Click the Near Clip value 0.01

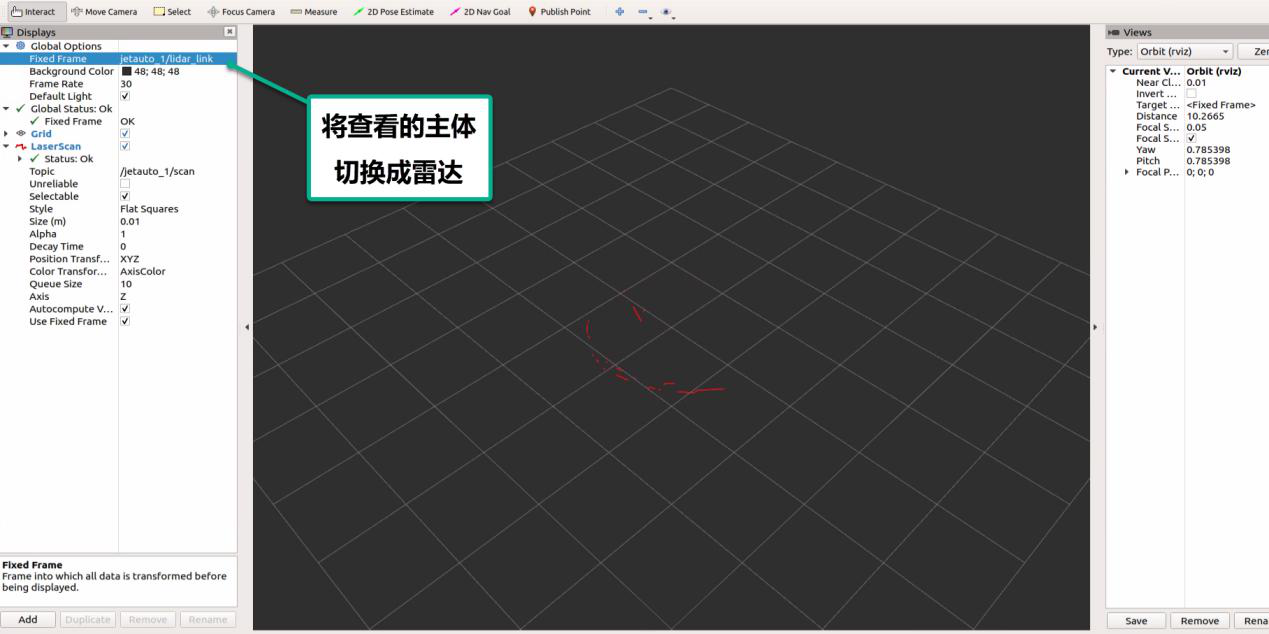click(1196, 83)
